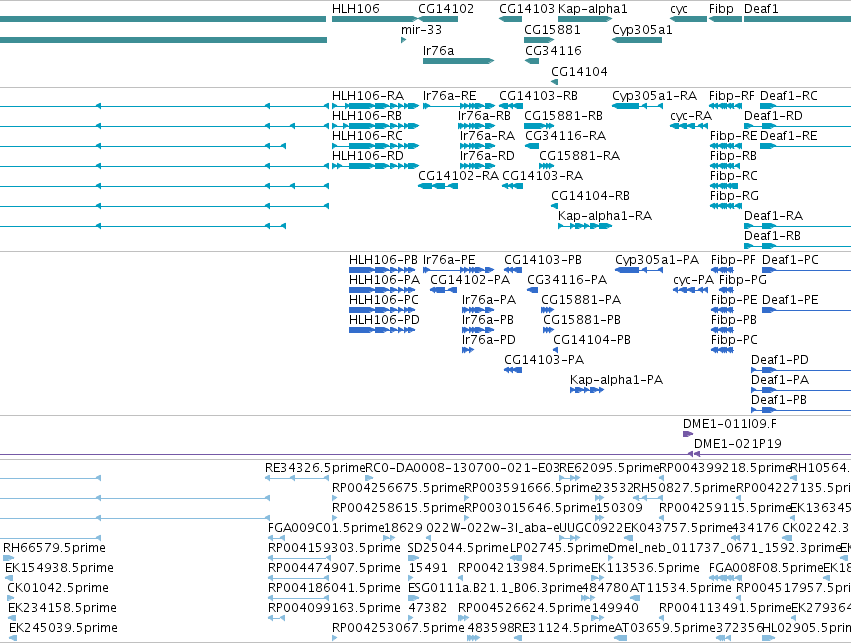The image size is (851, 643).
Task: Click the RP004099163.5prime EST label
Action: [334, 608]
